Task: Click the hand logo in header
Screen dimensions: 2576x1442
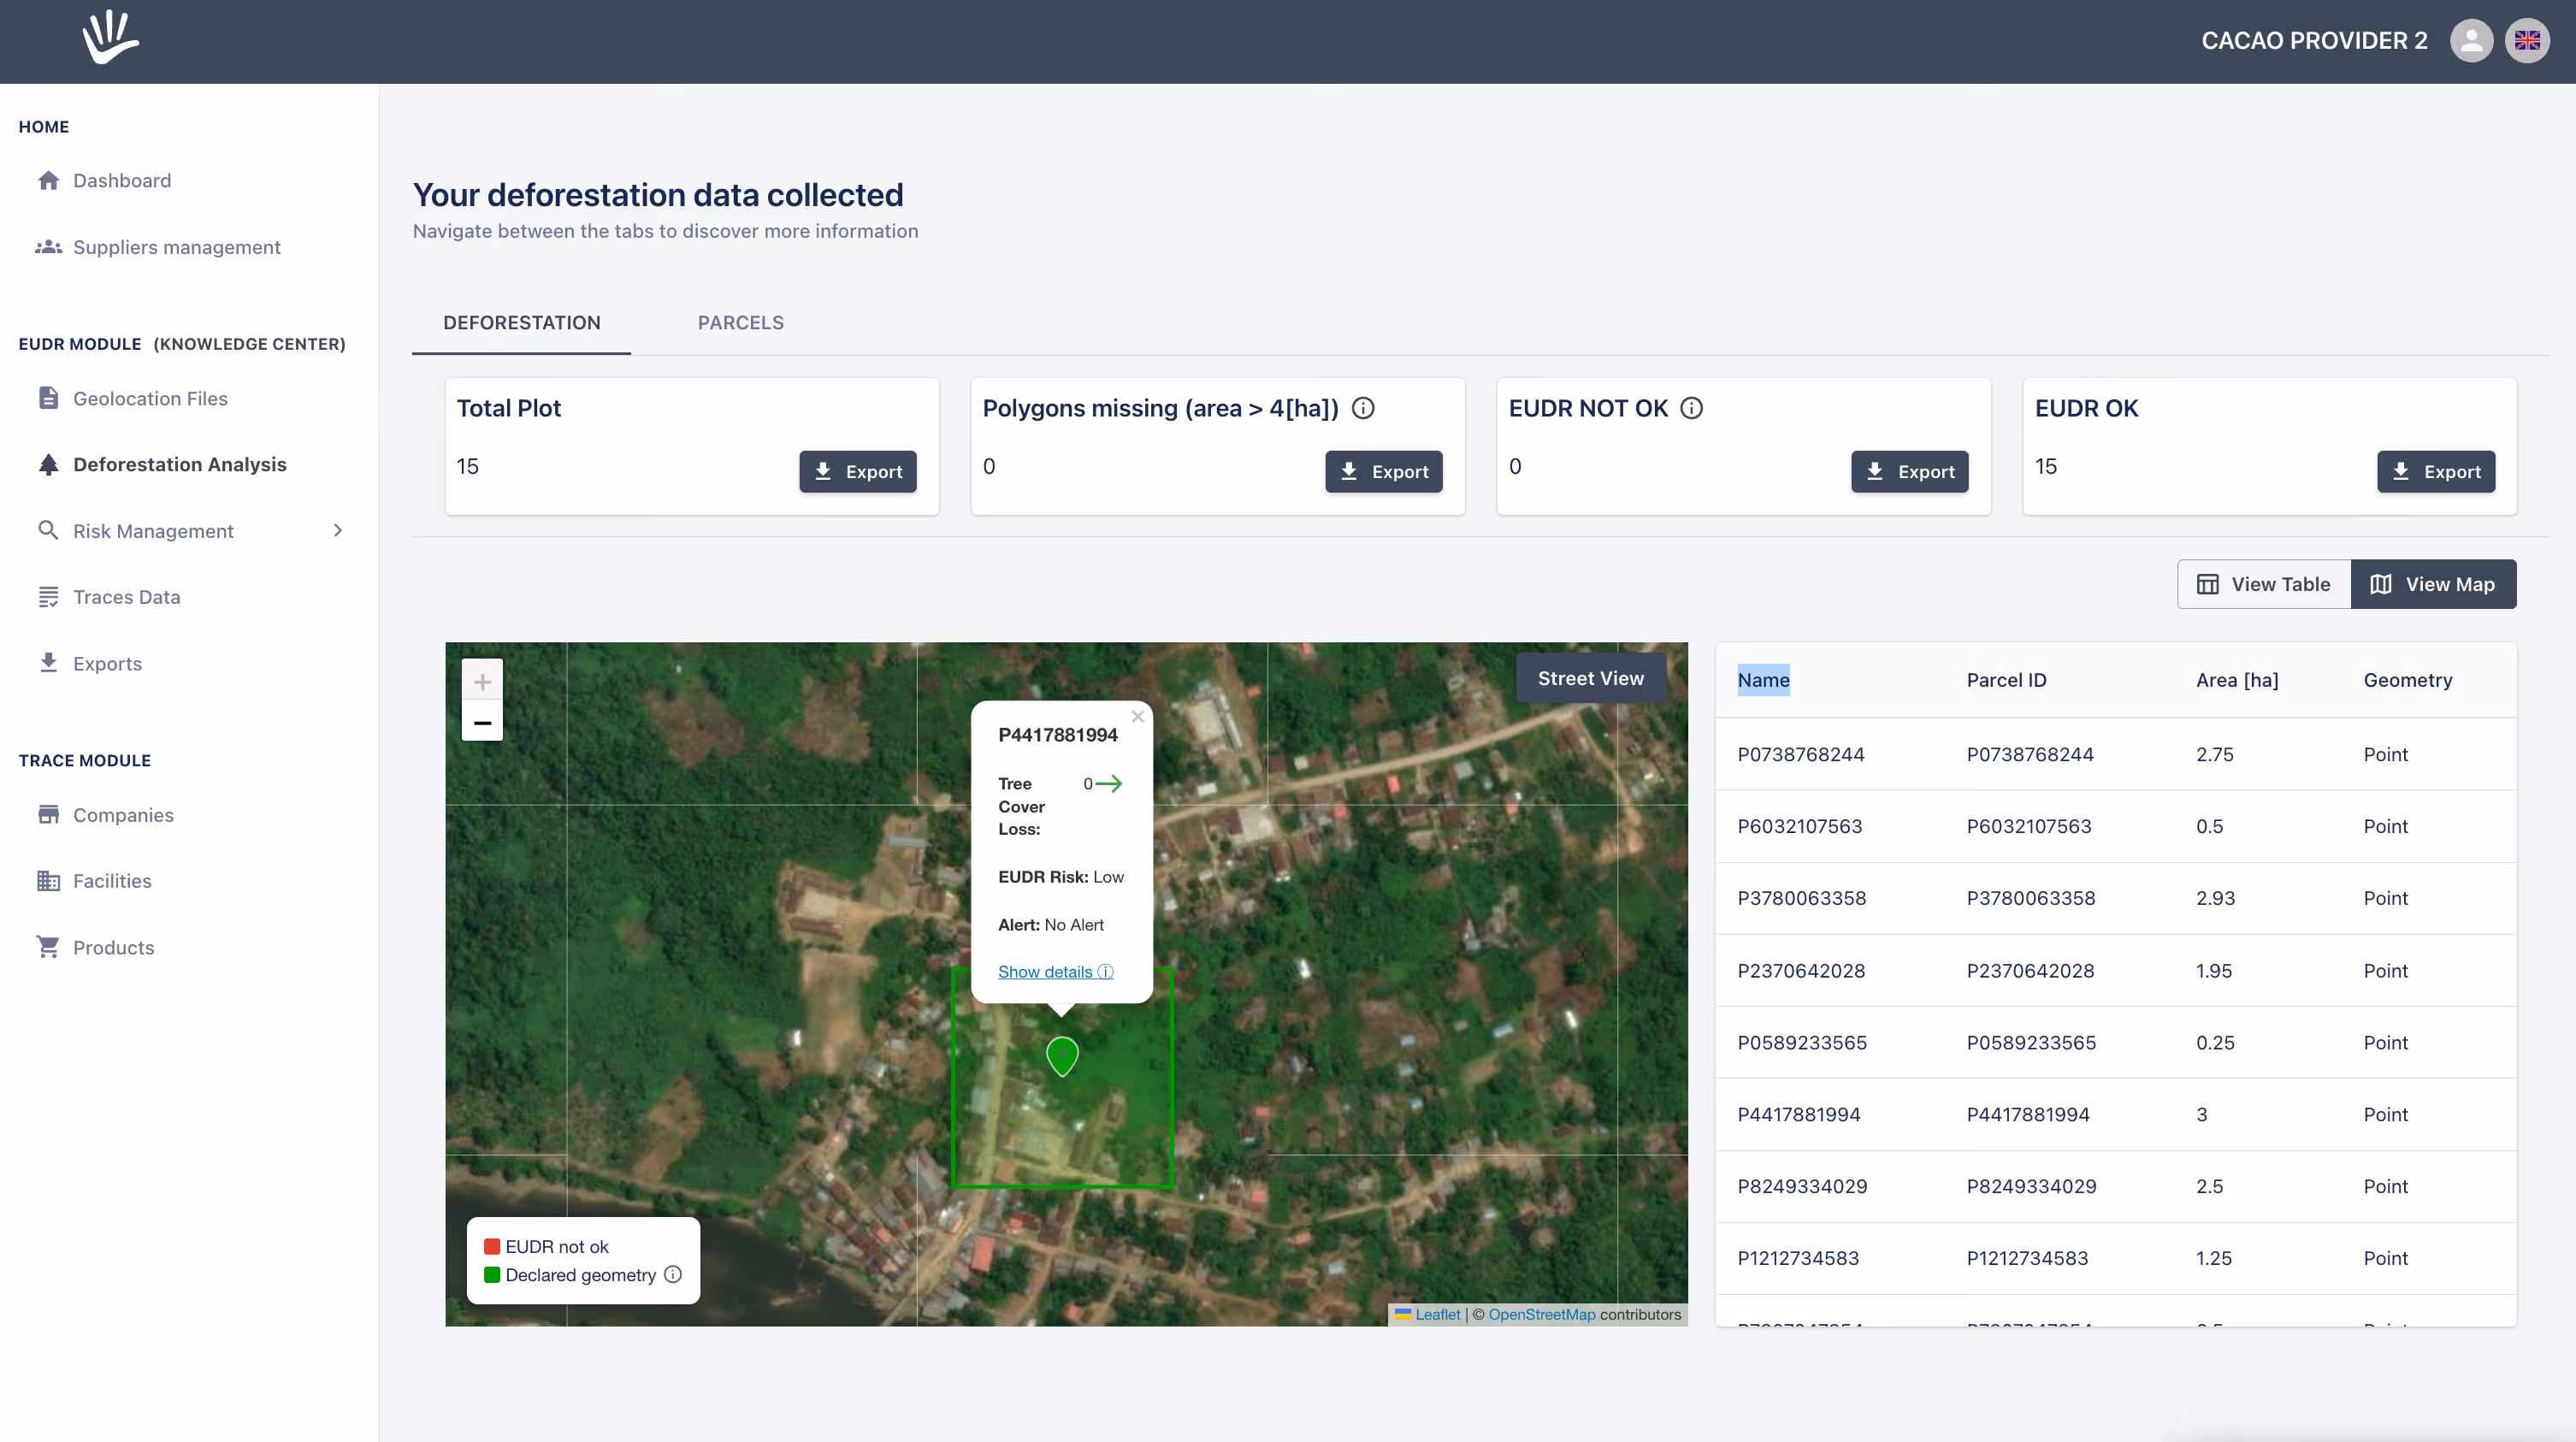Action: (x=111, y=38)
